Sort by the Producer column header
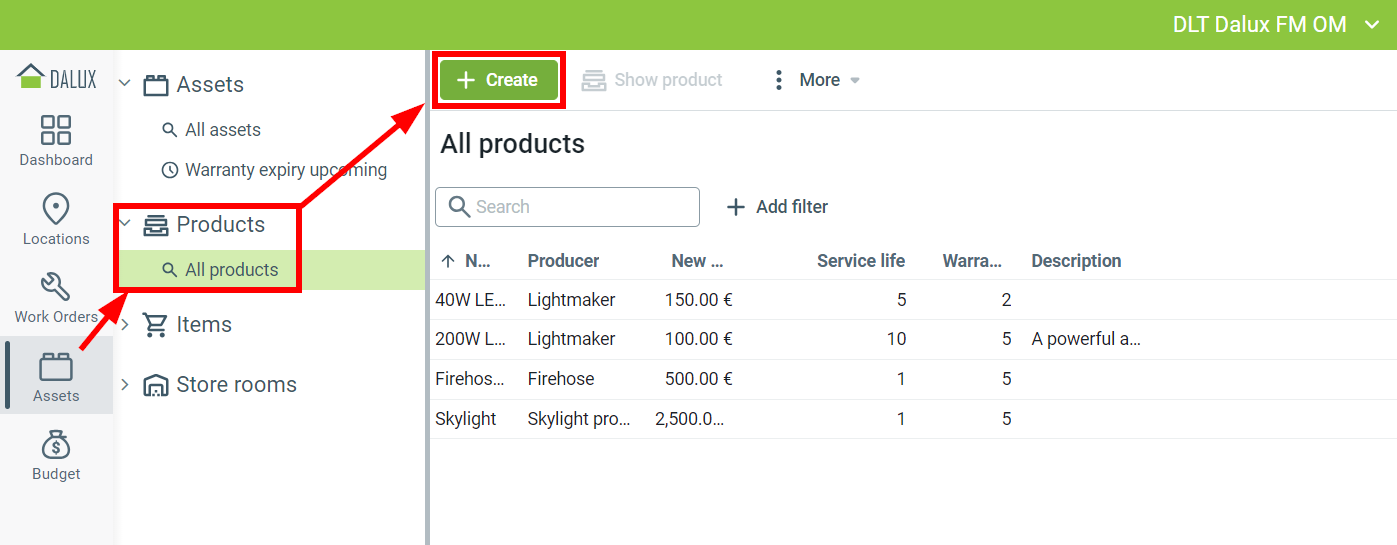 point(563,261)
